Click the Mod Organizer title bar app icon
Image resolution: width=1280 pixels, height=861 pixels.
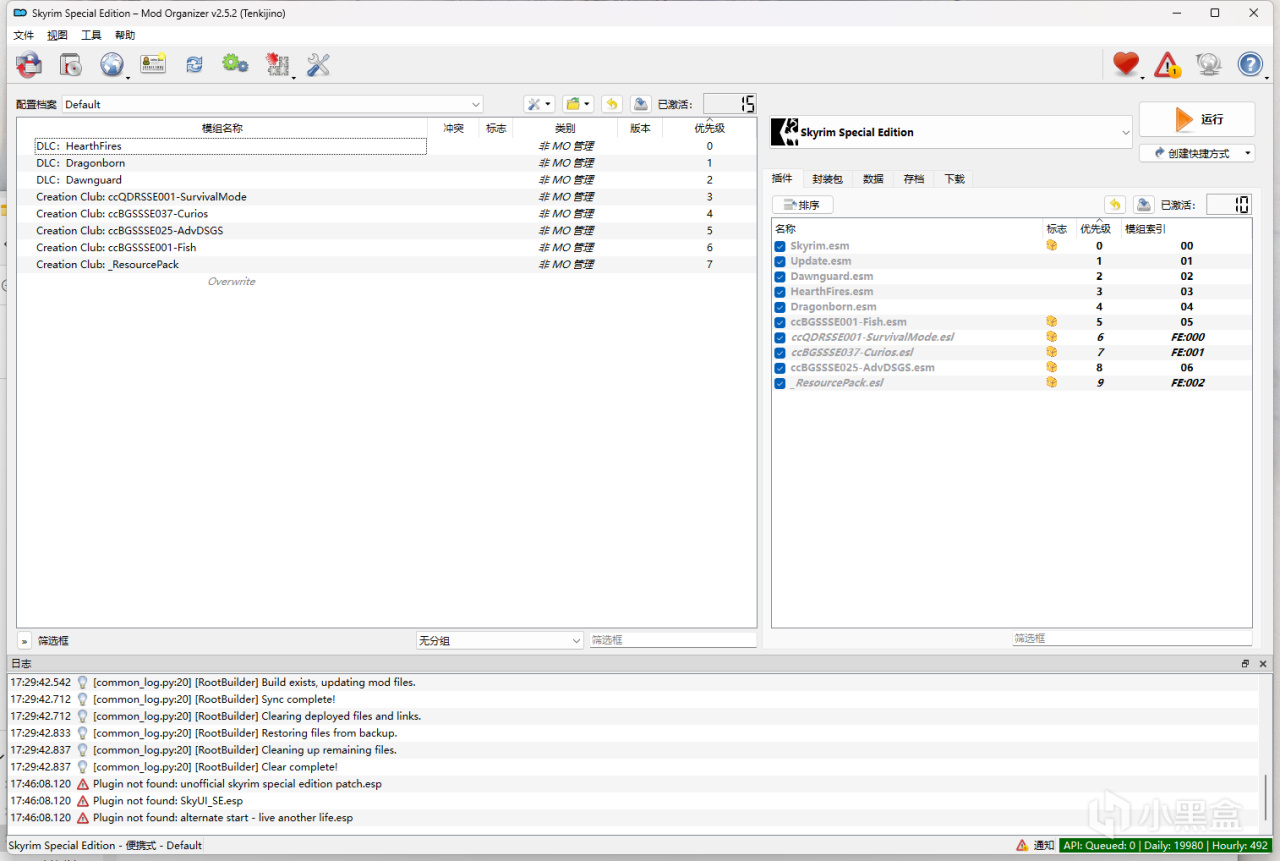(x=20, y=13)
